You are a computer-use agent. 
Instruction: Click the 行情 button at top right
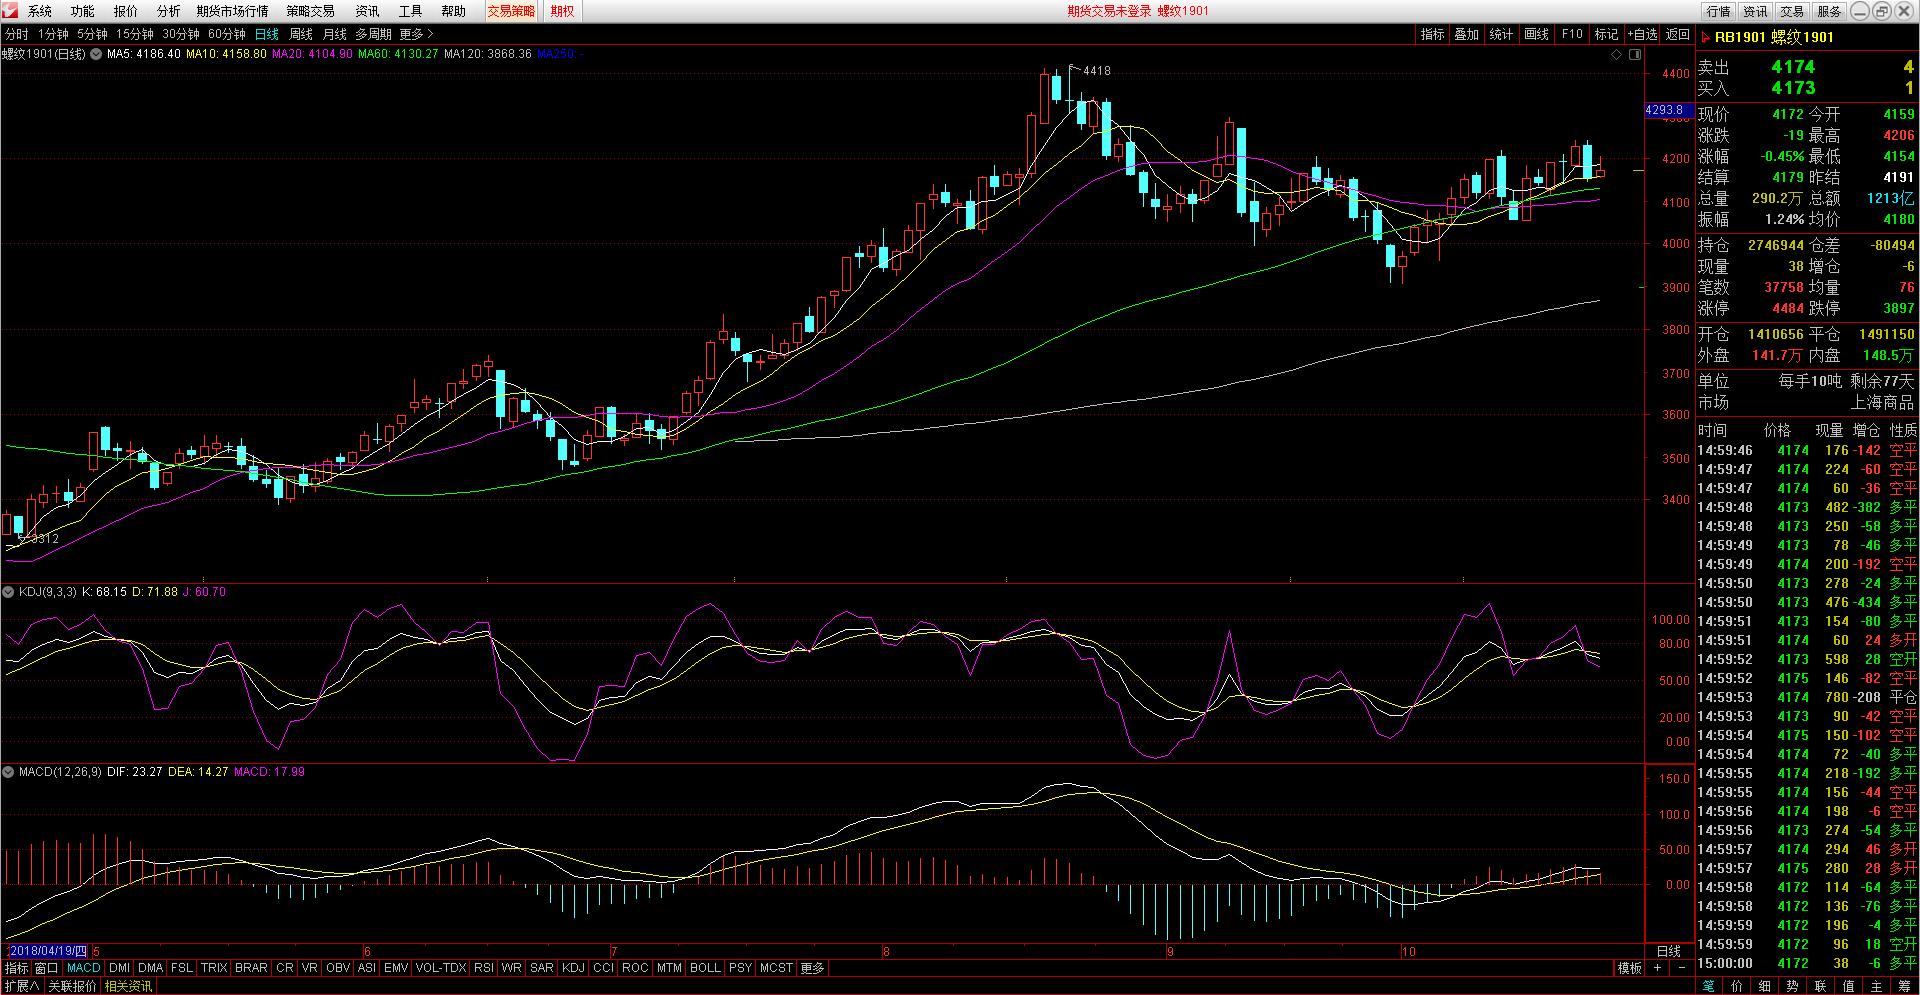click(1718, 11)
